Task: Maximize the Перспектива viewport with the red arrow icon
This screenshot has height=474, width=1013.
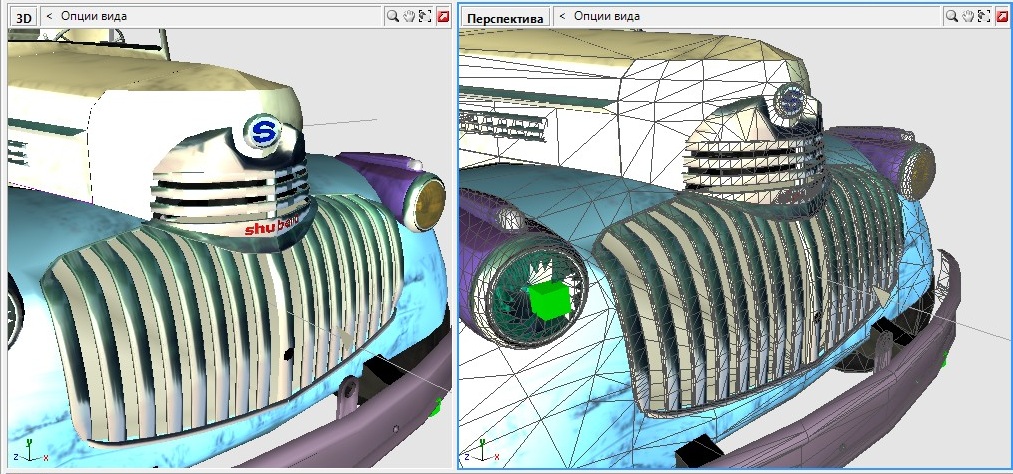Action: pyautogui.click(x=1000, y=16)
